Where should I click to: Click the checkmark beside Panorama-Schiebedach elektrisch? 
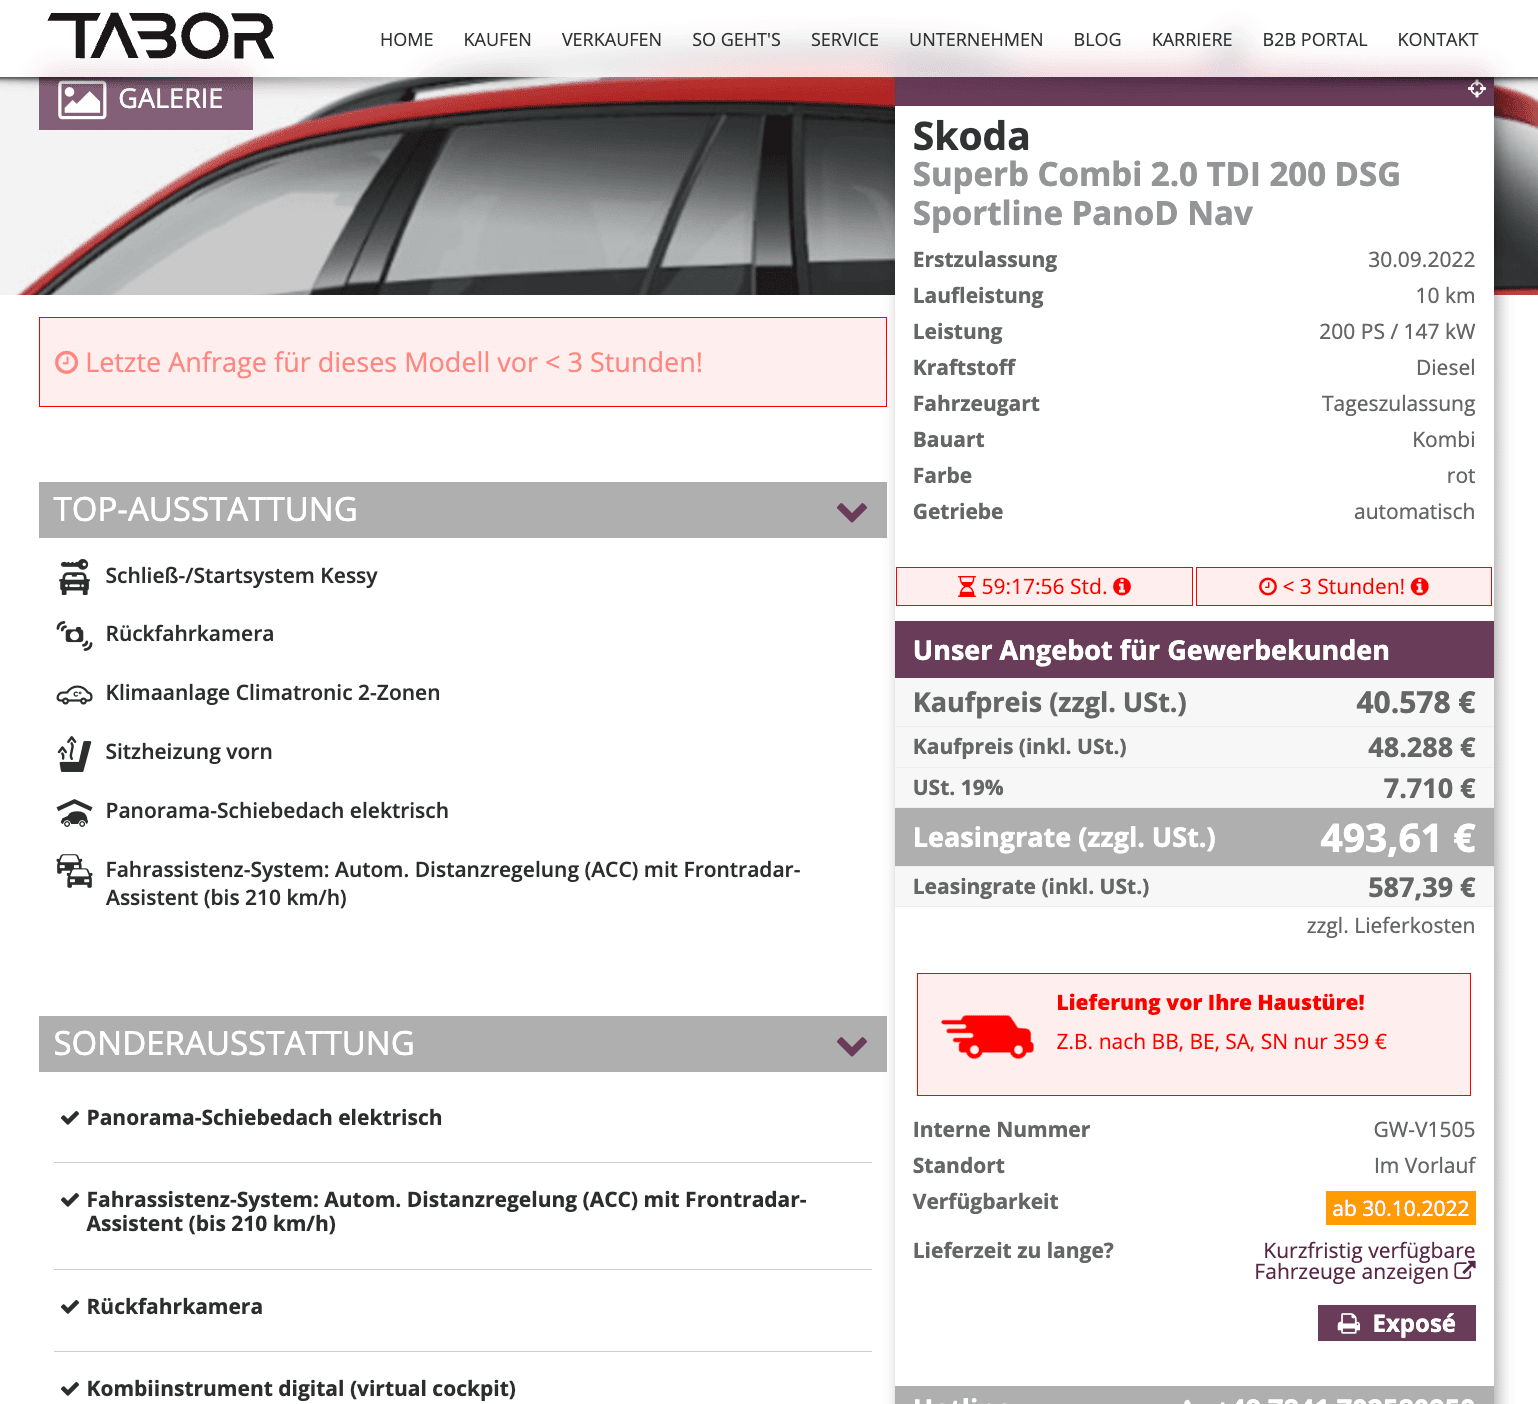69,1118
